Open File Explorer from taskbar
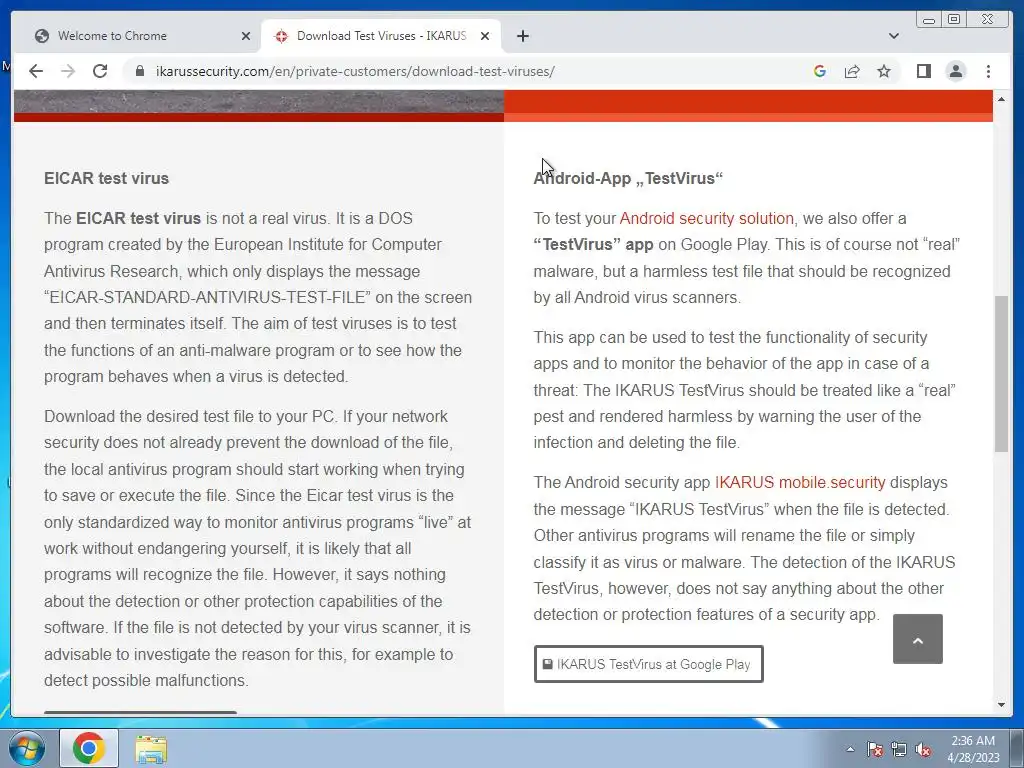Screen dimensions: 1024x768 pyautogui.click(x=151, y=748)
